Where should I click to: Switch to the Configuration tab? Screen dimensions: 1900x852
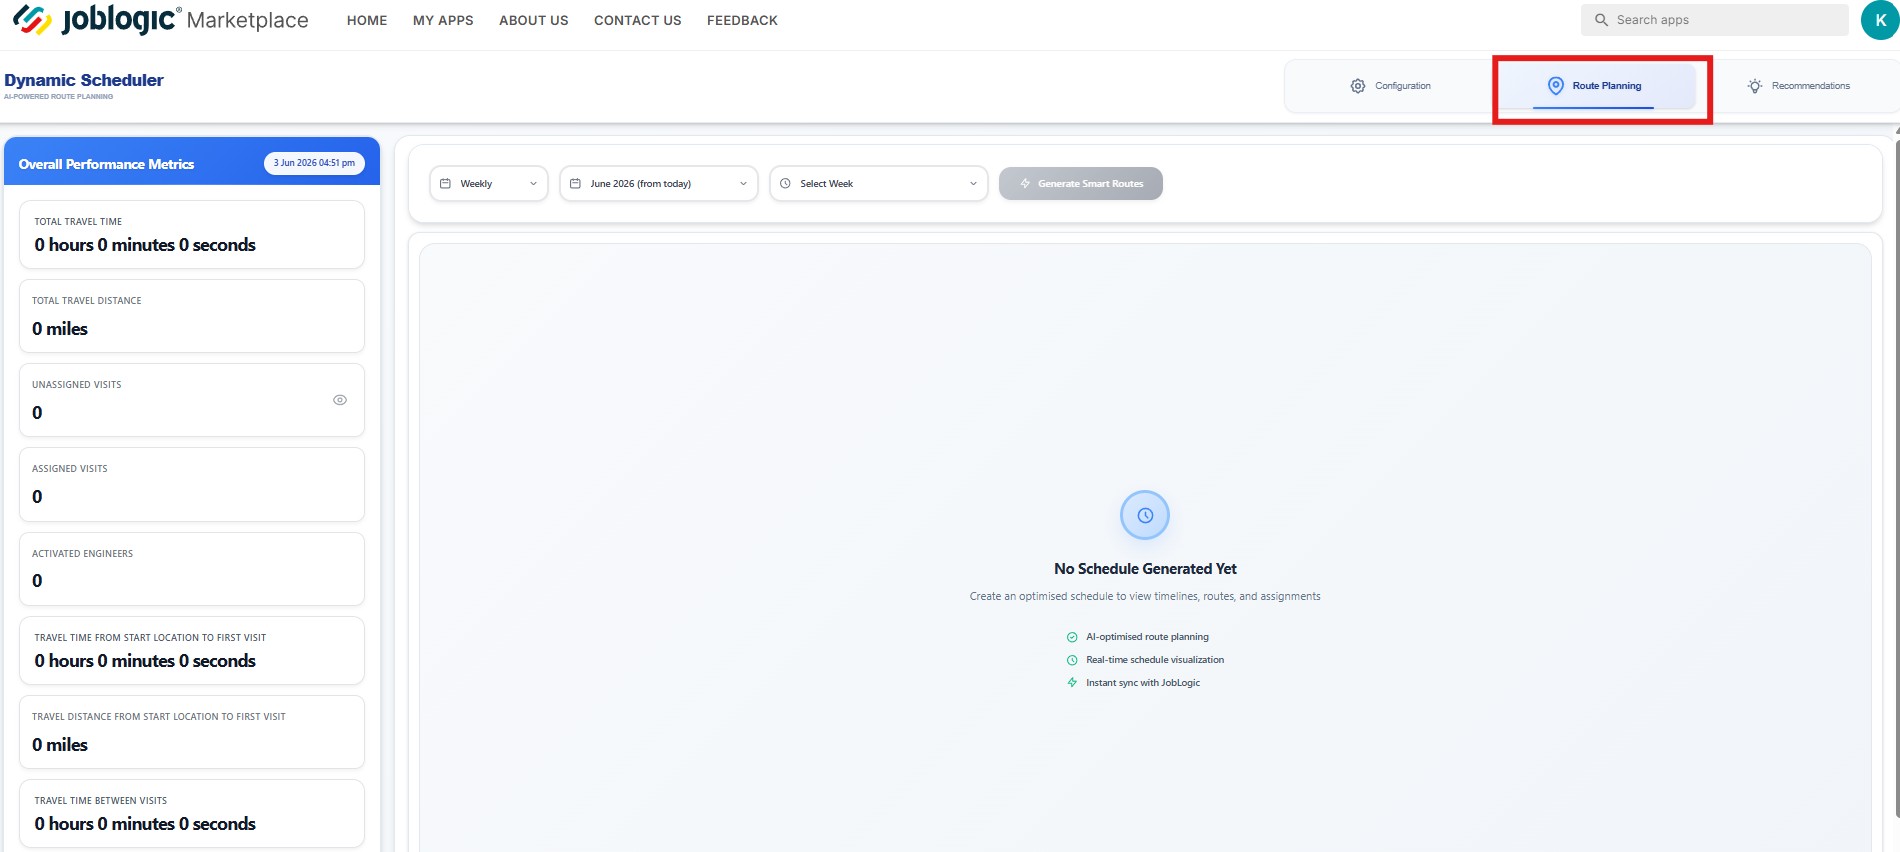[1391, 86]
